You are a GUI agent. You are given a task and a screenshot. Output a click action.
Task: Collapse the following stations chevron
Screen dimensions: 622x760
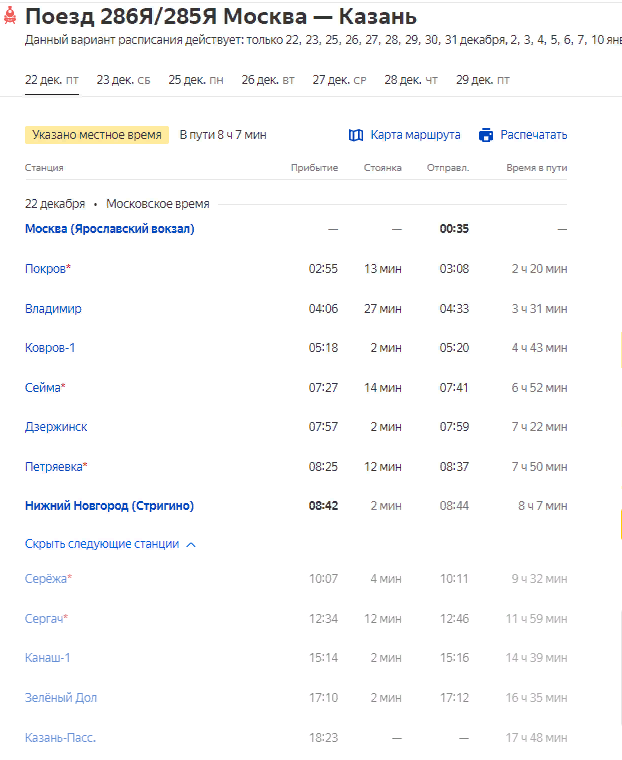pyautogui.click(x=191, y=545)
